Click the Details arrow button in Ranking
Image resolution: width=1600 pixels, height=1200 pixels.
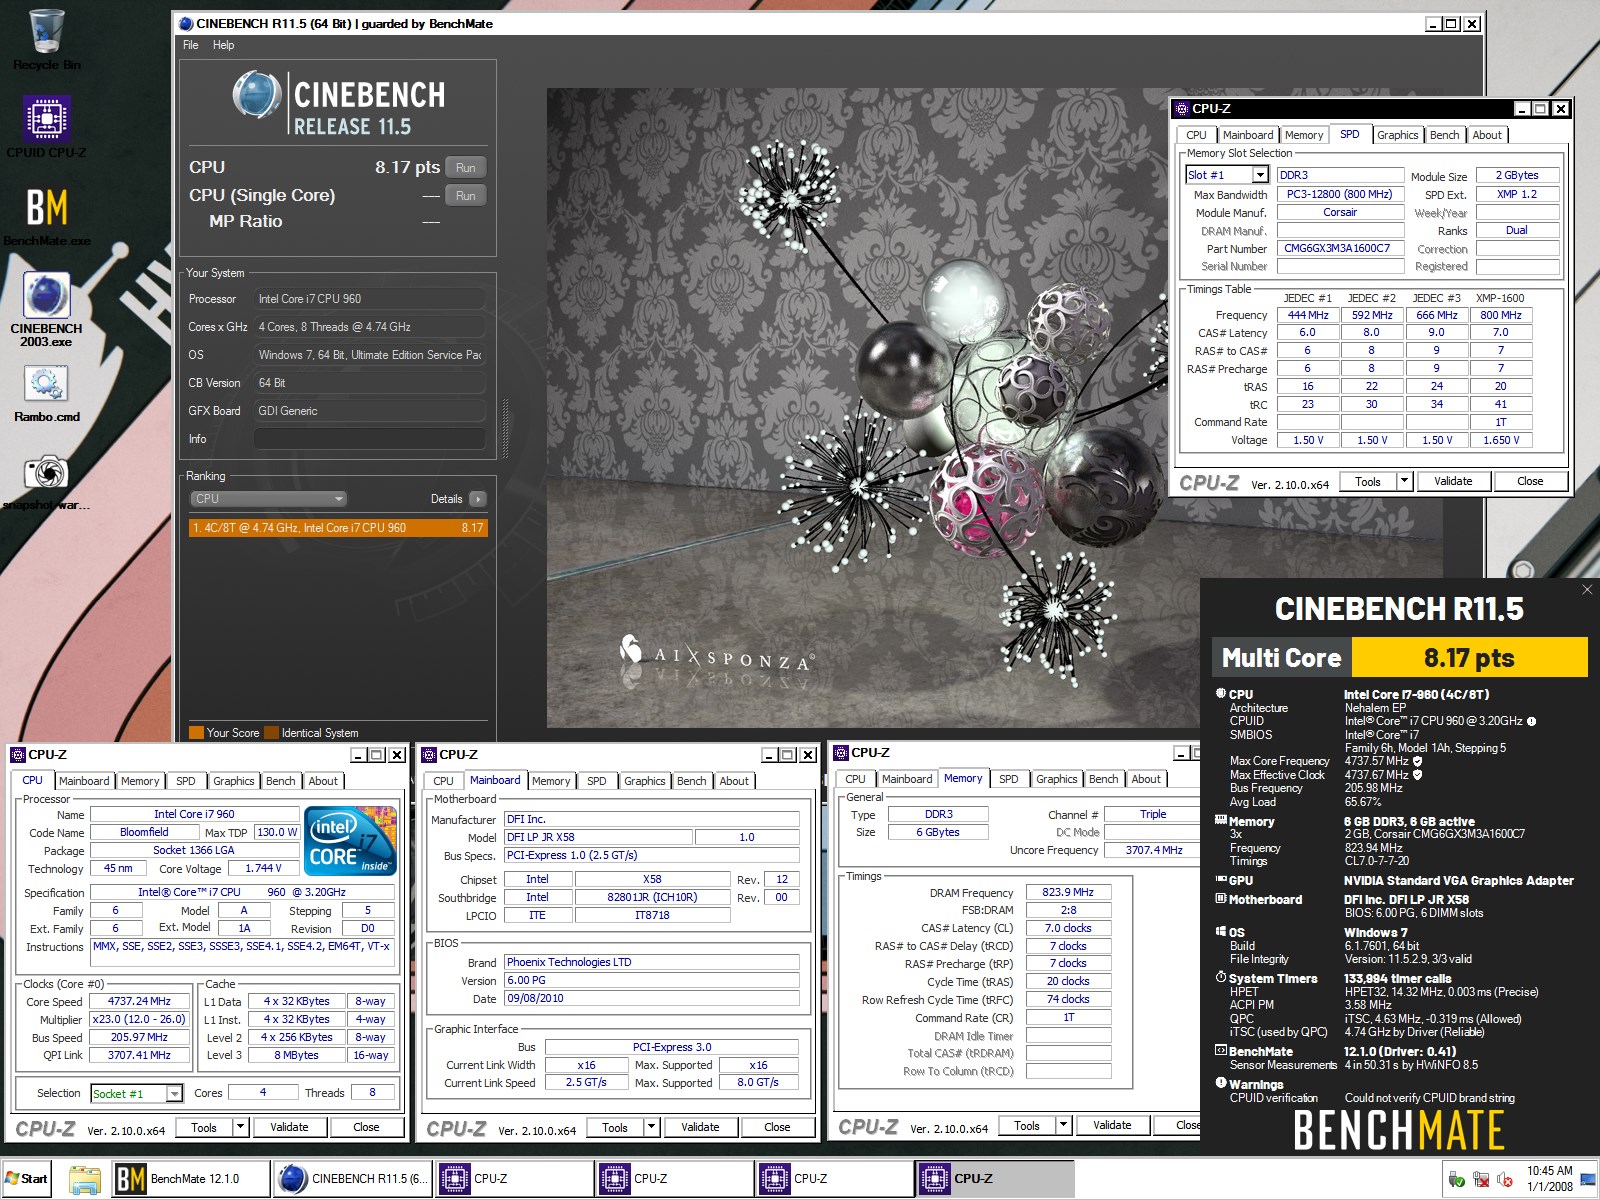(x=477, y=499)
